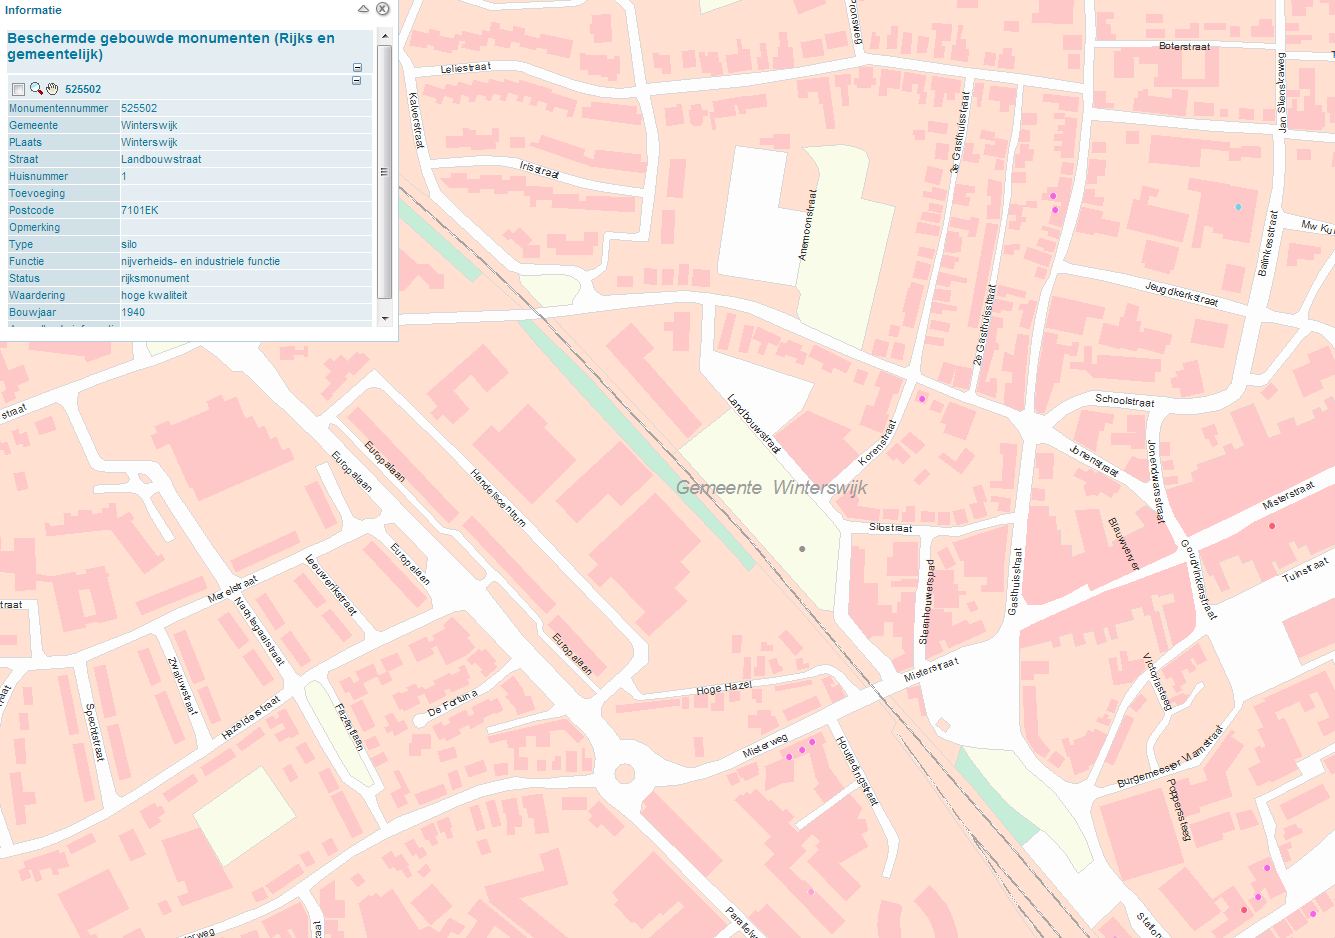Click the gray monument dot near Landbouwstraat
This screenshot has width=1335, height=938.
click(x=802, y=549)
